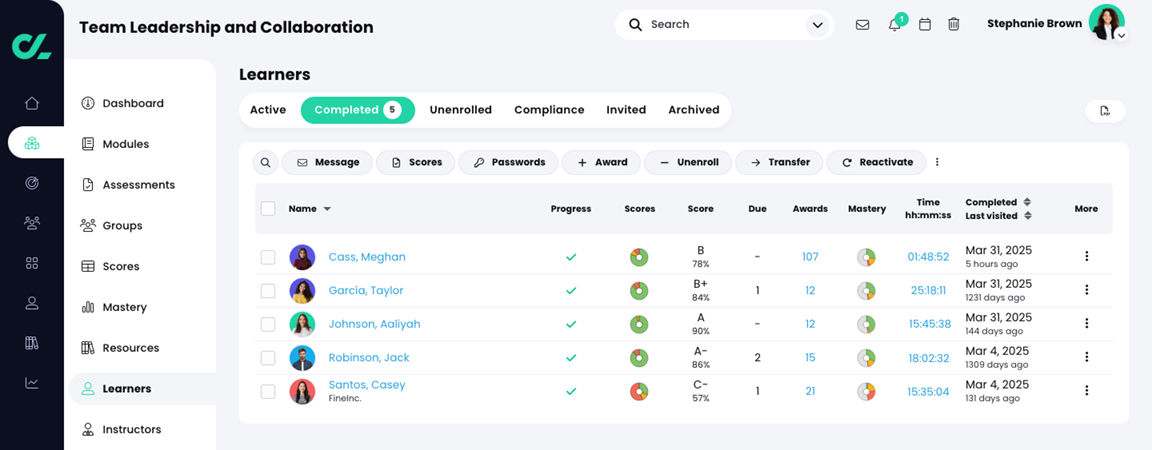Click the trash bin icon in header
The width and height of the screenshot is (1152, 450).
click(x=954, y=25)
